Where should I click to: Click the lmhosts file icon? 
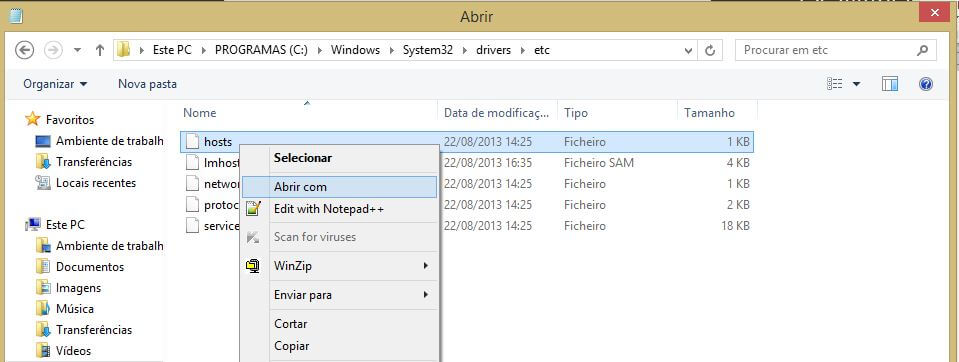193,163
